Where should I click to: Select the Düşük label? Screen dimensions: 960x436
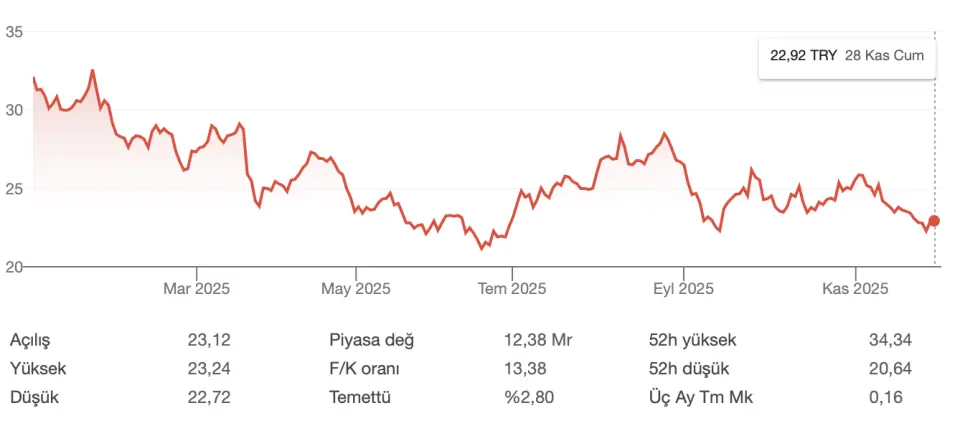point(35,398)
